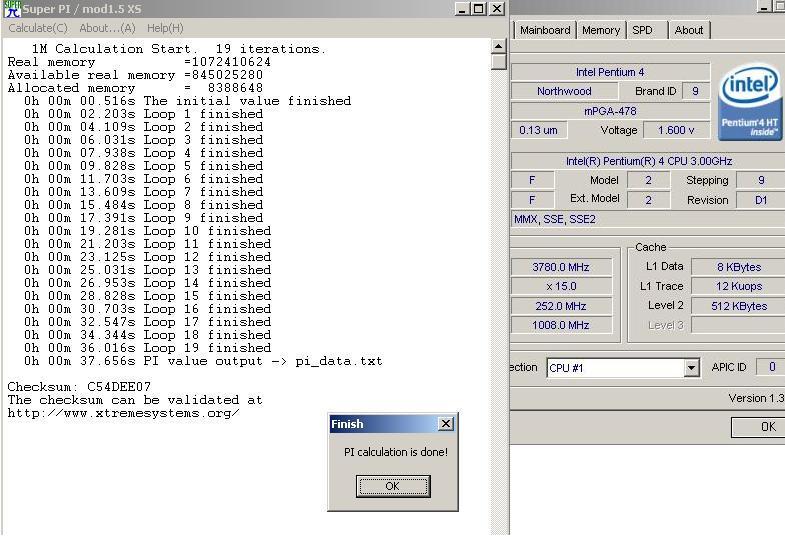Click the 252.0 MHz bus speed field

coord(561,306)
